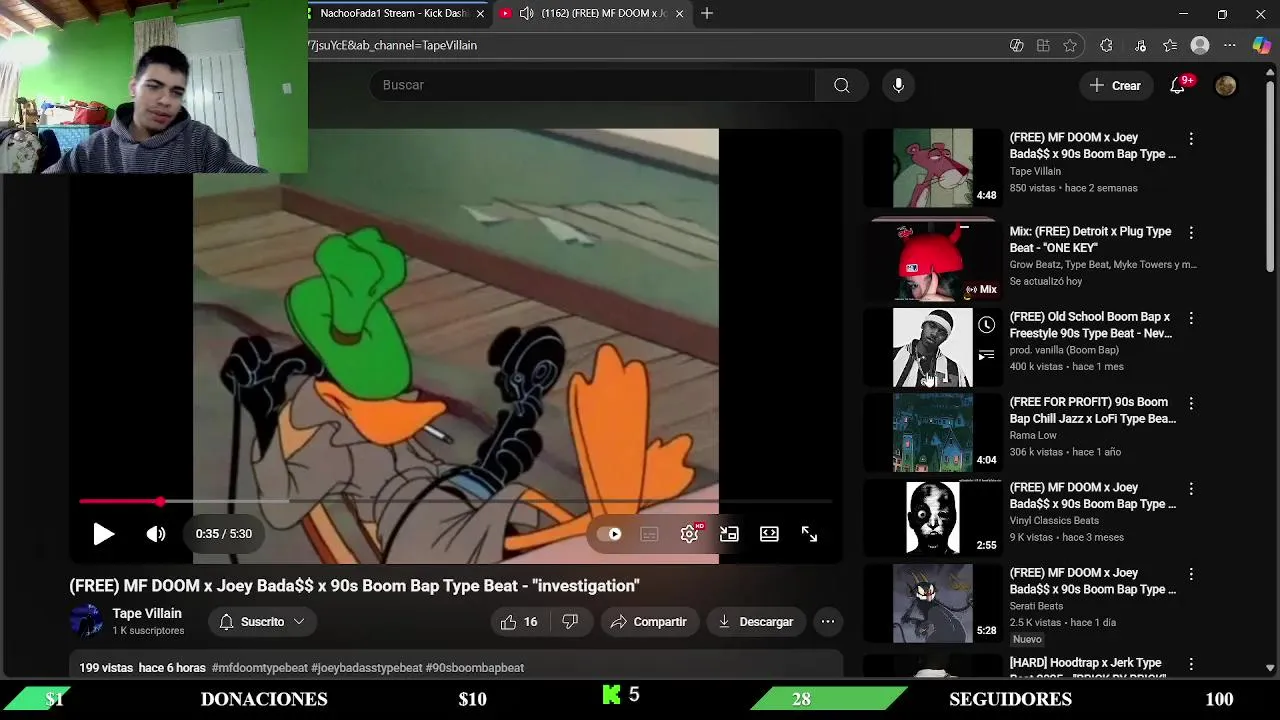Viewport: 1280px width, 720px height.
Task: Open split screen icon in address bar
Action: [1043, 45]
